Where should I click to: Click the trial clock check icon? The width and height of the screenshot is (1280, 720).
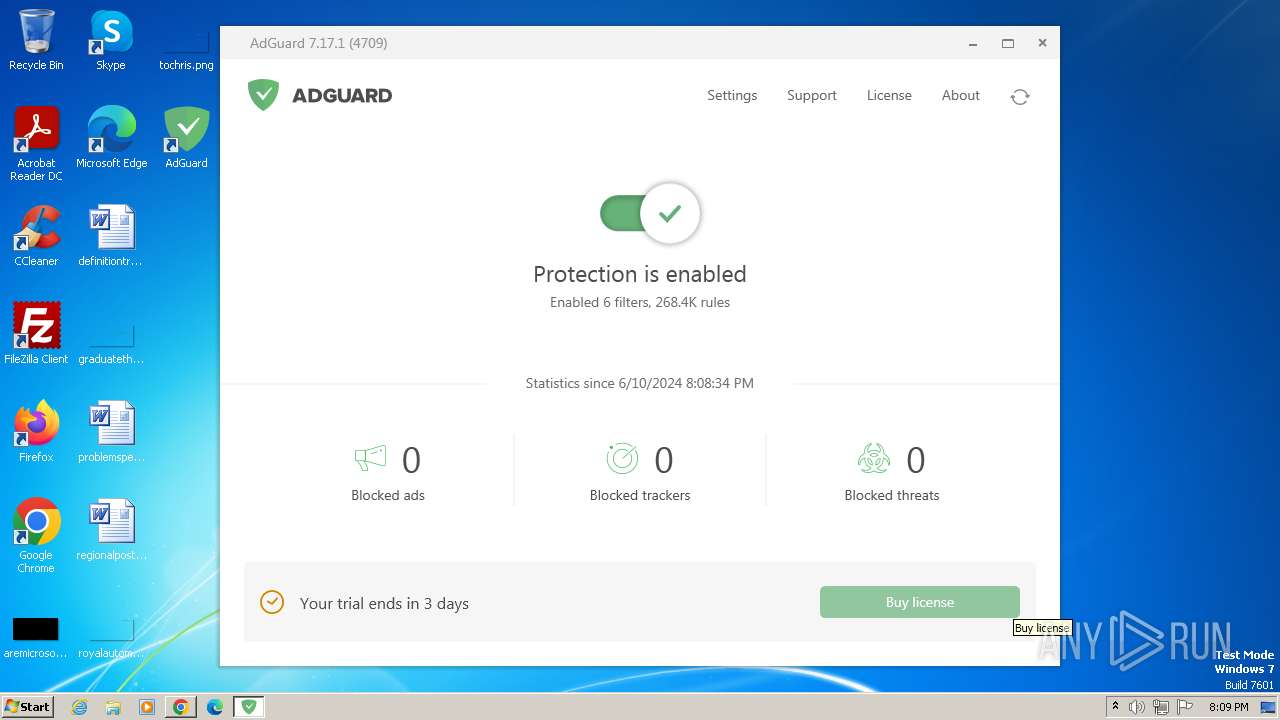pos(272,602)
